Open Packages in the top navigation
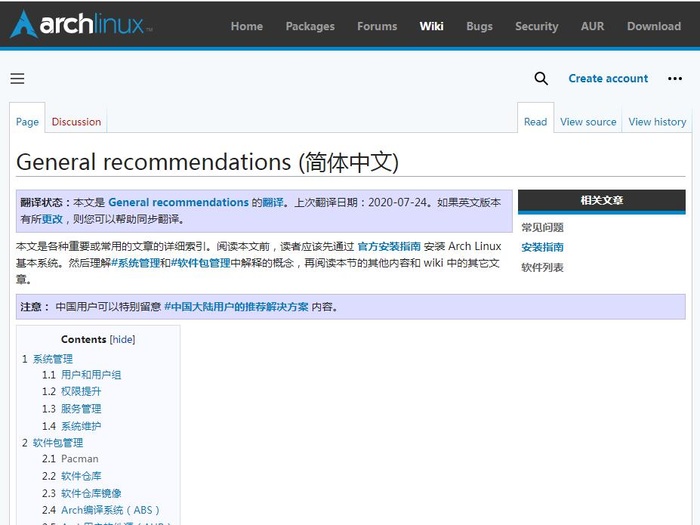The image size is (700, 525). click(310, 26)
